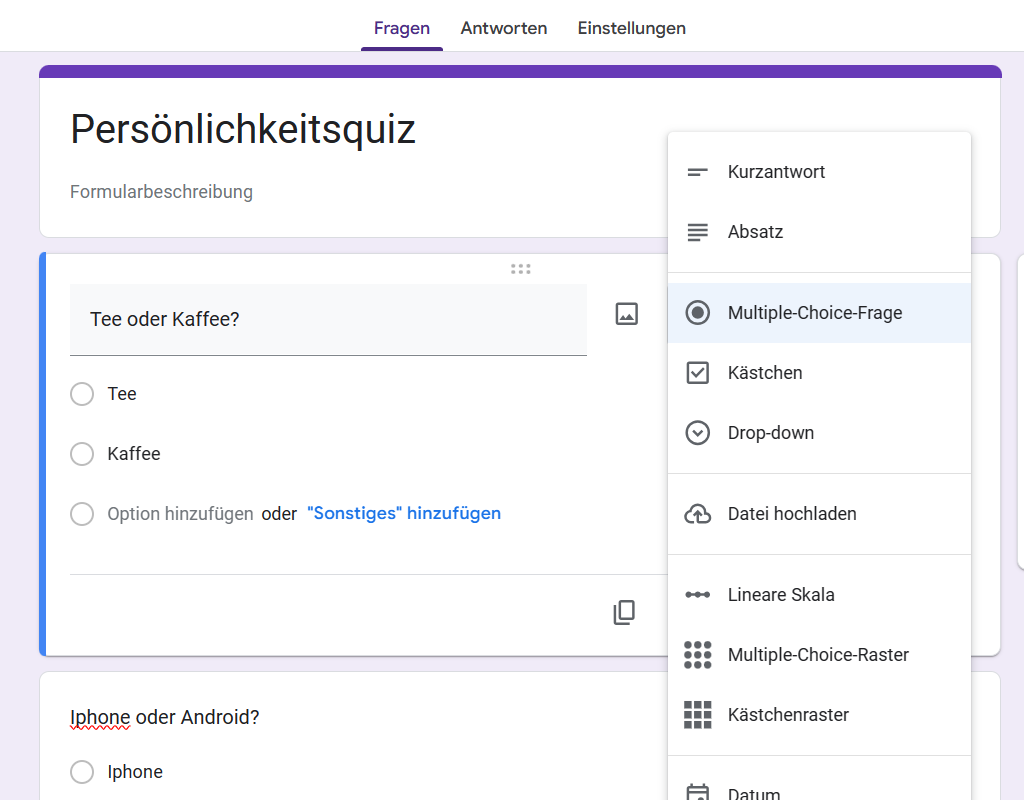Click the Datei hochladen cloud upload icon
Image resolution: width=1024 pixels, height=800 pixels.
pos(697,514)
